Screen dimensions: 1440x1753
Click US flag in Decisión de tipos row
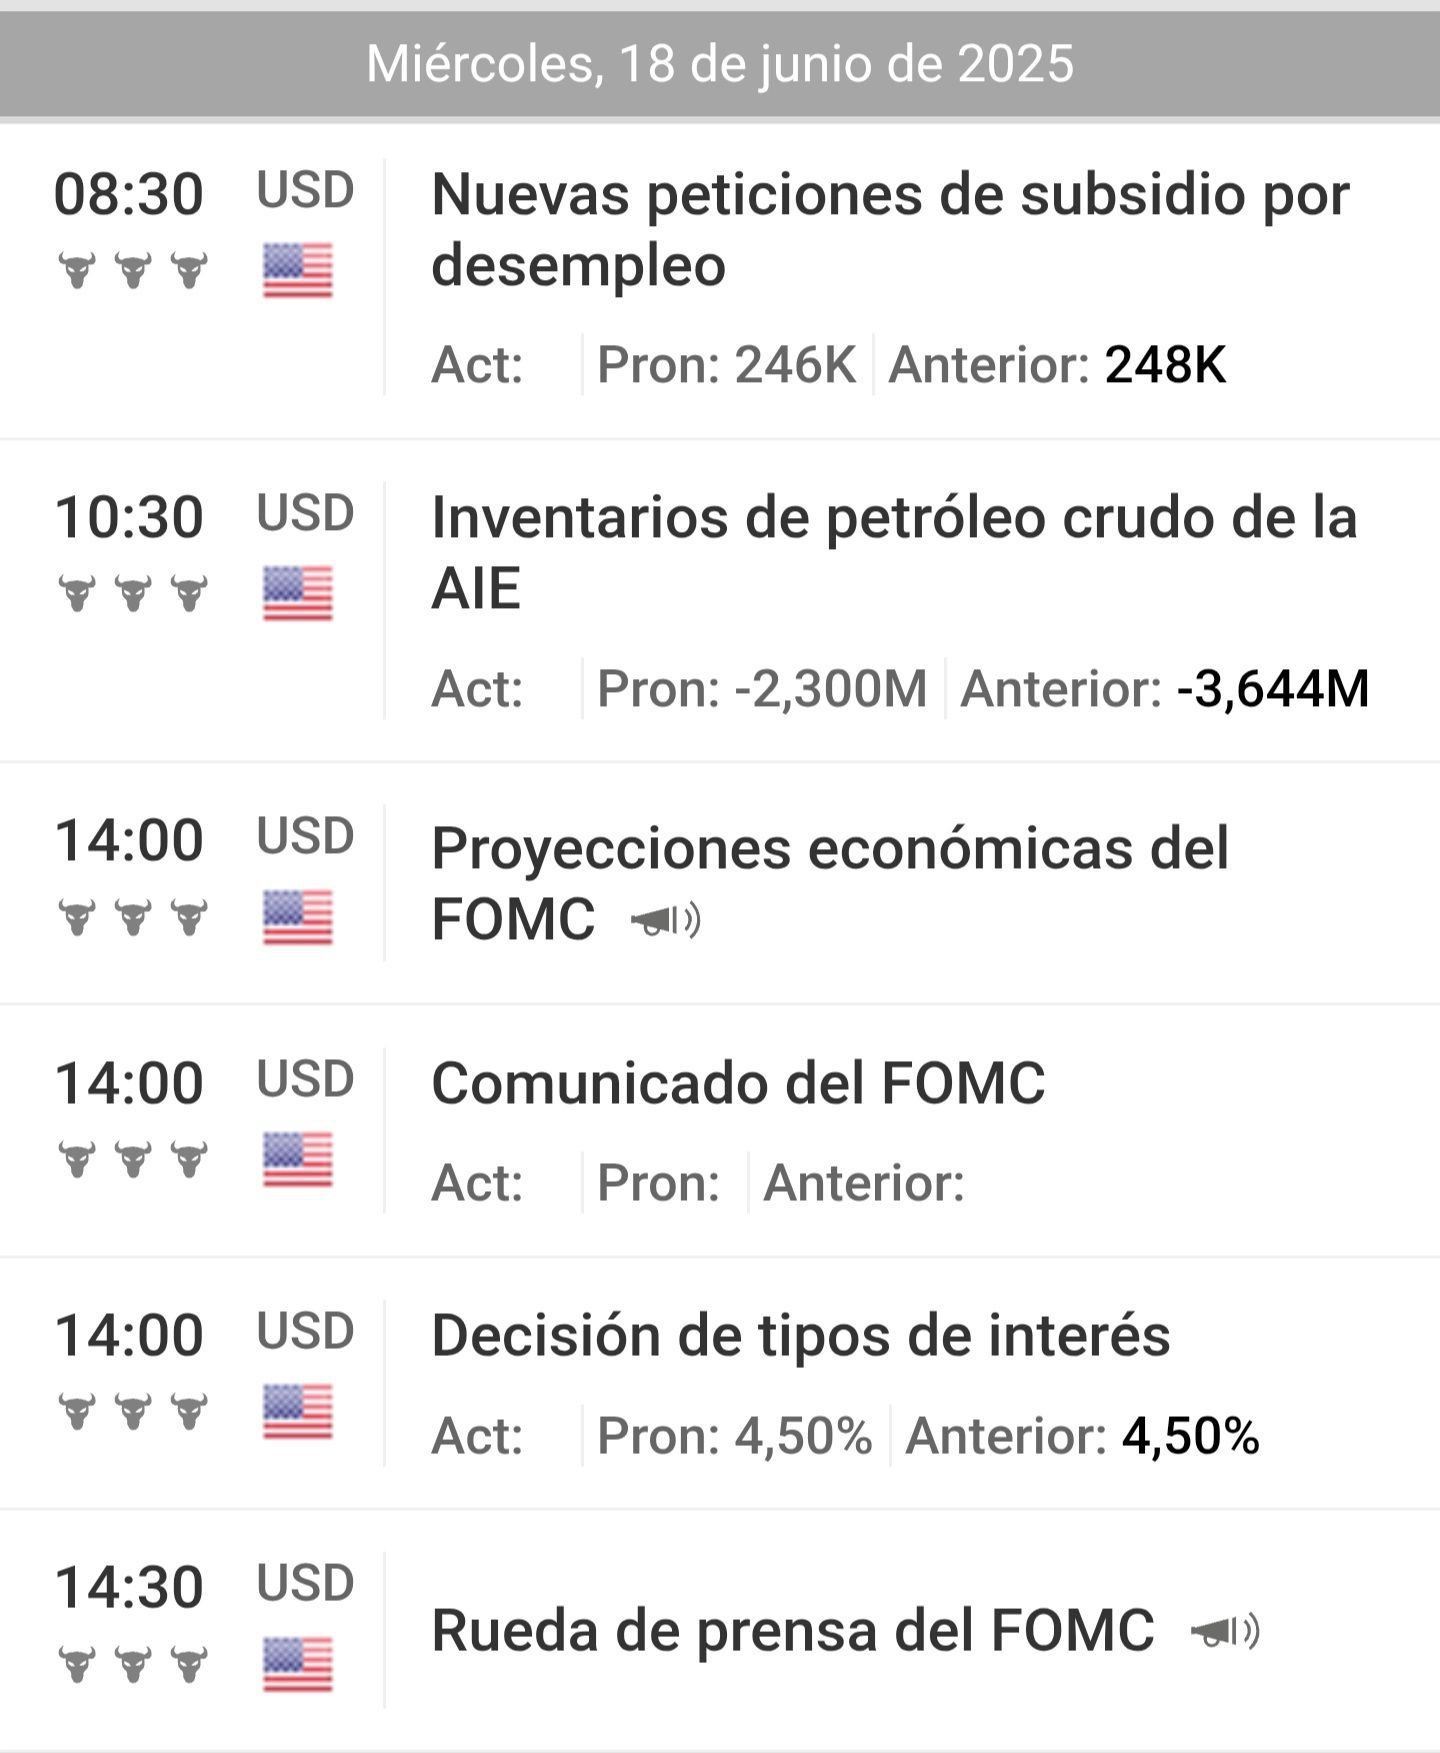click(x=298, y=1412)
